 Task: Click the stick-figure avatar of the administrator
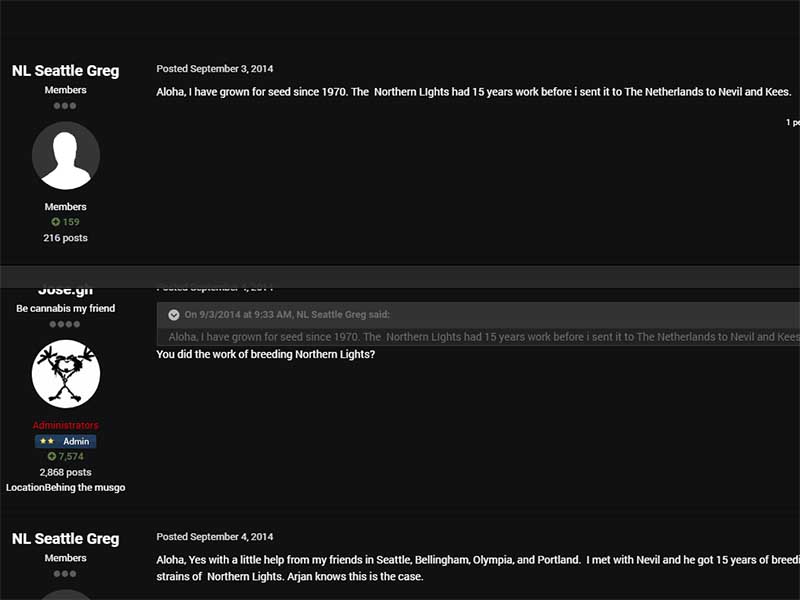click(x=66, y=374)
